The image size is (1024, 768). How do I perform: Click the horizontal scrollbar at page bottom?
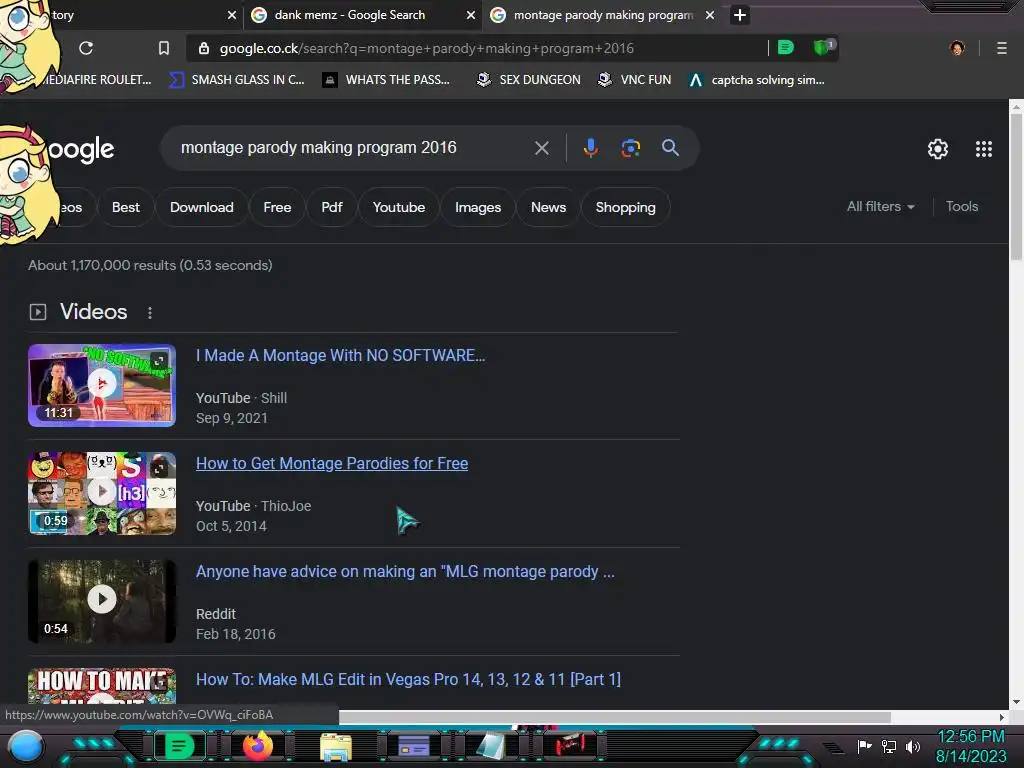point(614,717)
